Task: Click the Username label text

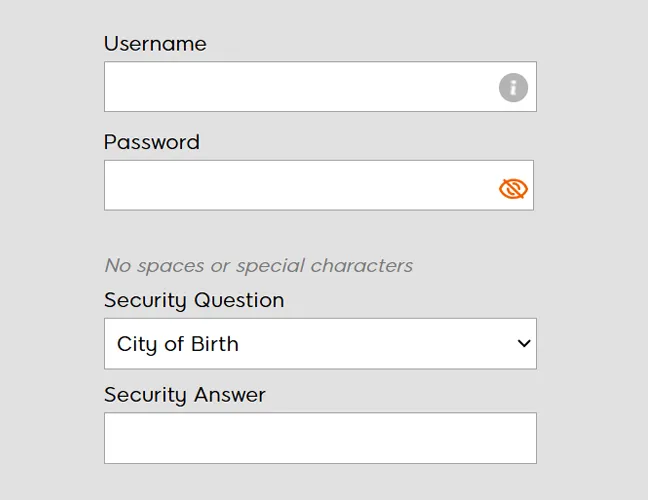Action: [x=155, y=43]
